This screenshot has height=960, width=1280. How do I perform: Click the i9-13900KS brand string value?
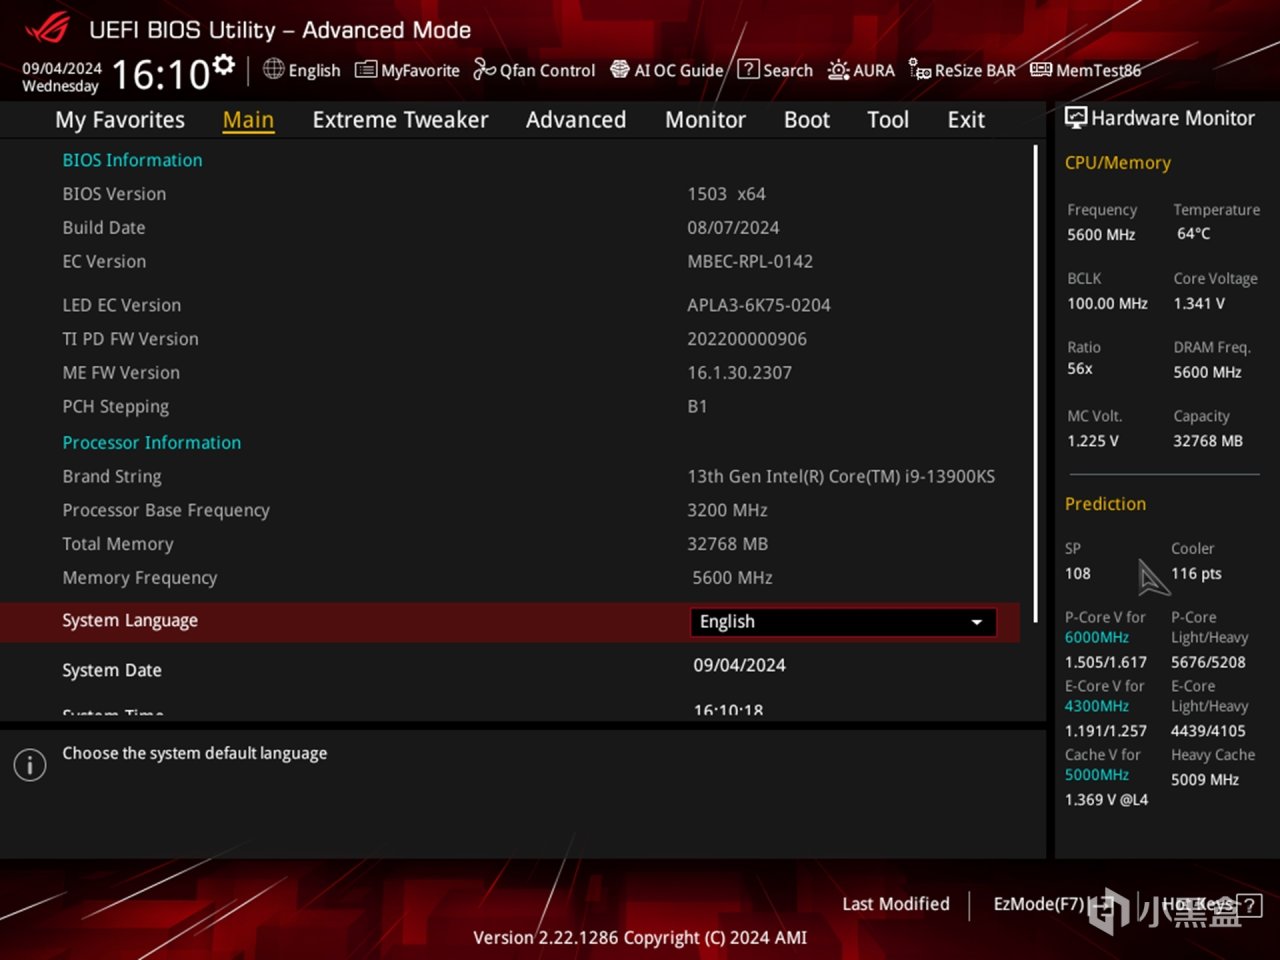coord(841,477)
